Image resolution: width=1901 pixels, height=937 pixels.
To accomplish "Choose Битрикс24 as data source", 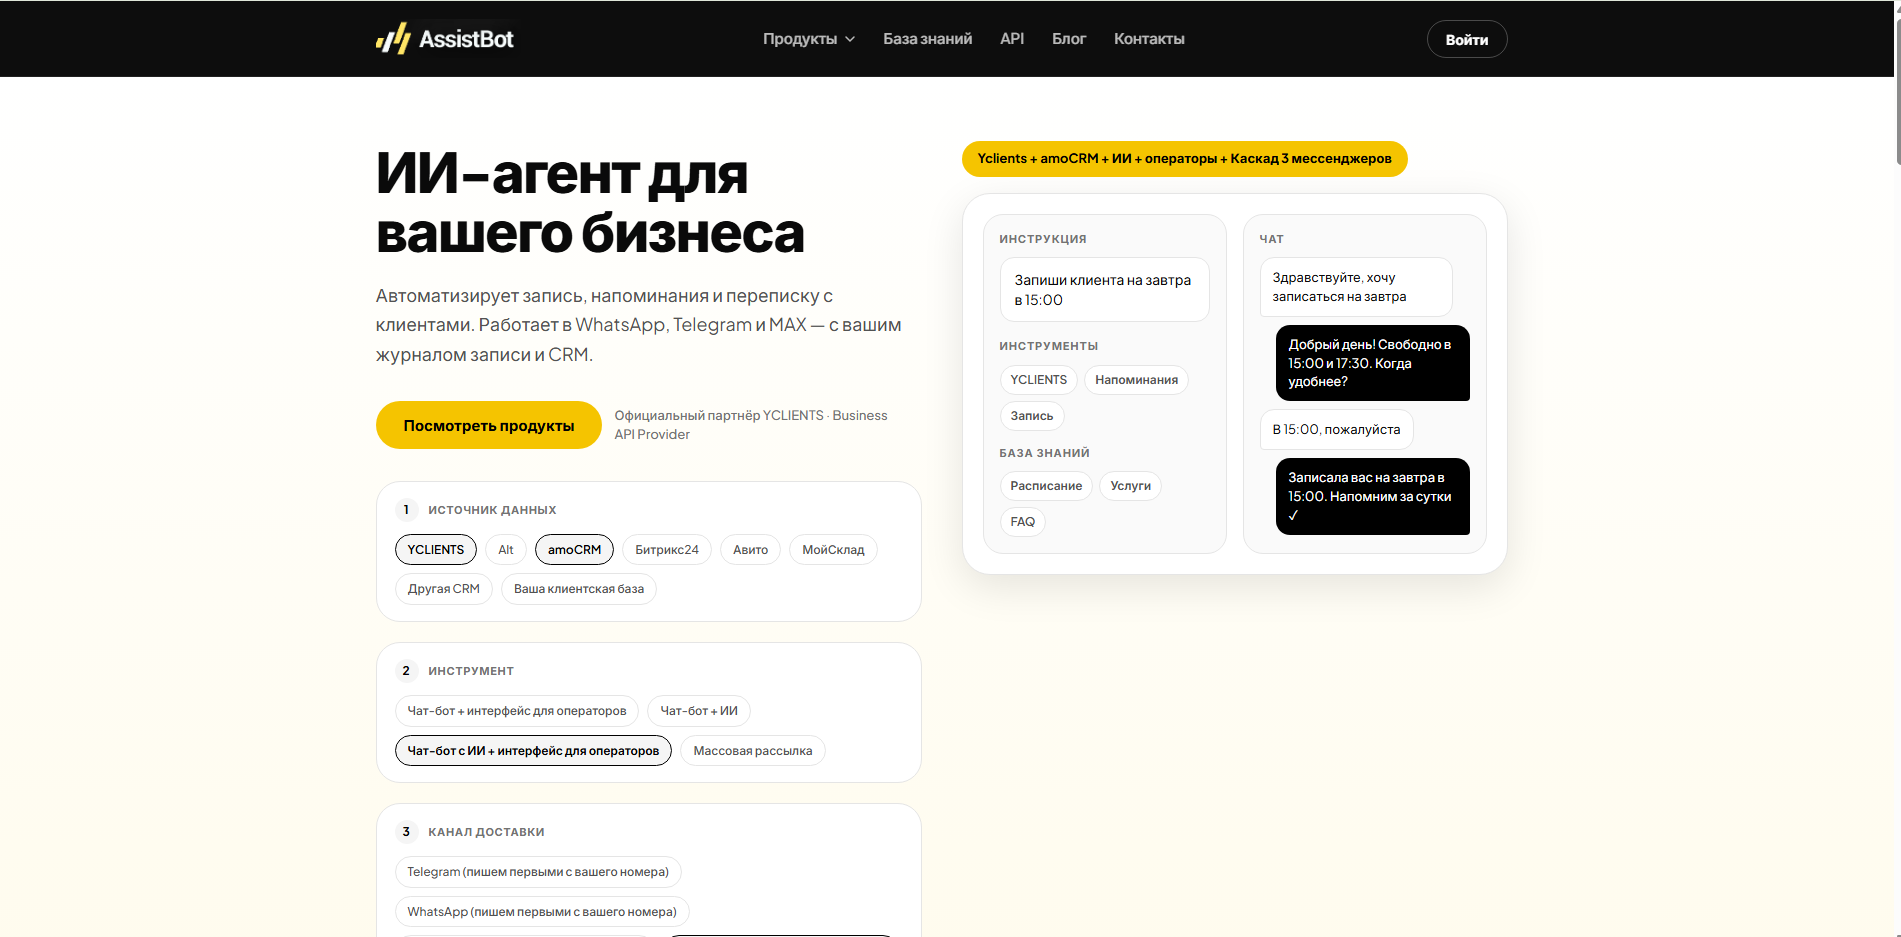I will (667, 549).
